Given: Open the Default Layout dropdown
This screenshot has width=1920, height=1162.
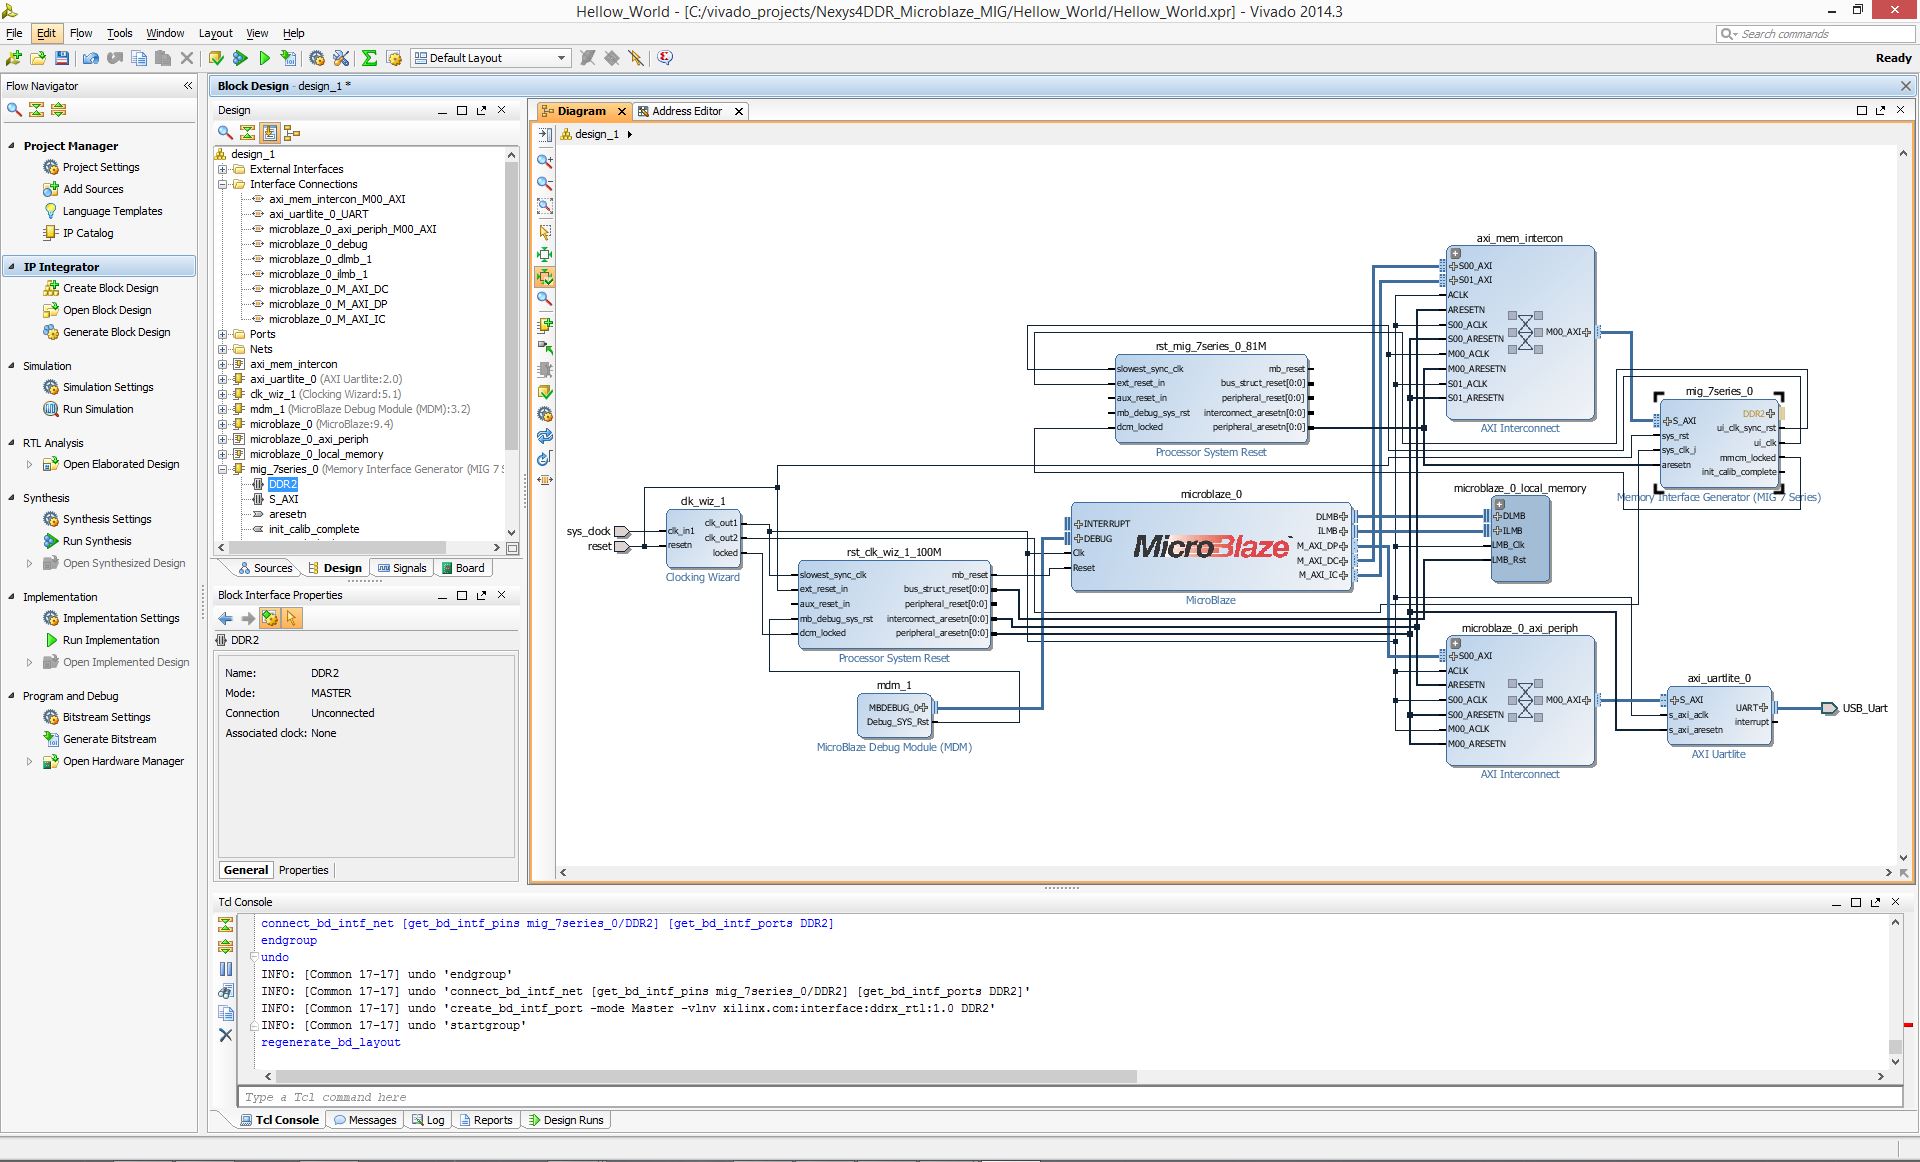Looking at the screenshot, I should point(491,58).
